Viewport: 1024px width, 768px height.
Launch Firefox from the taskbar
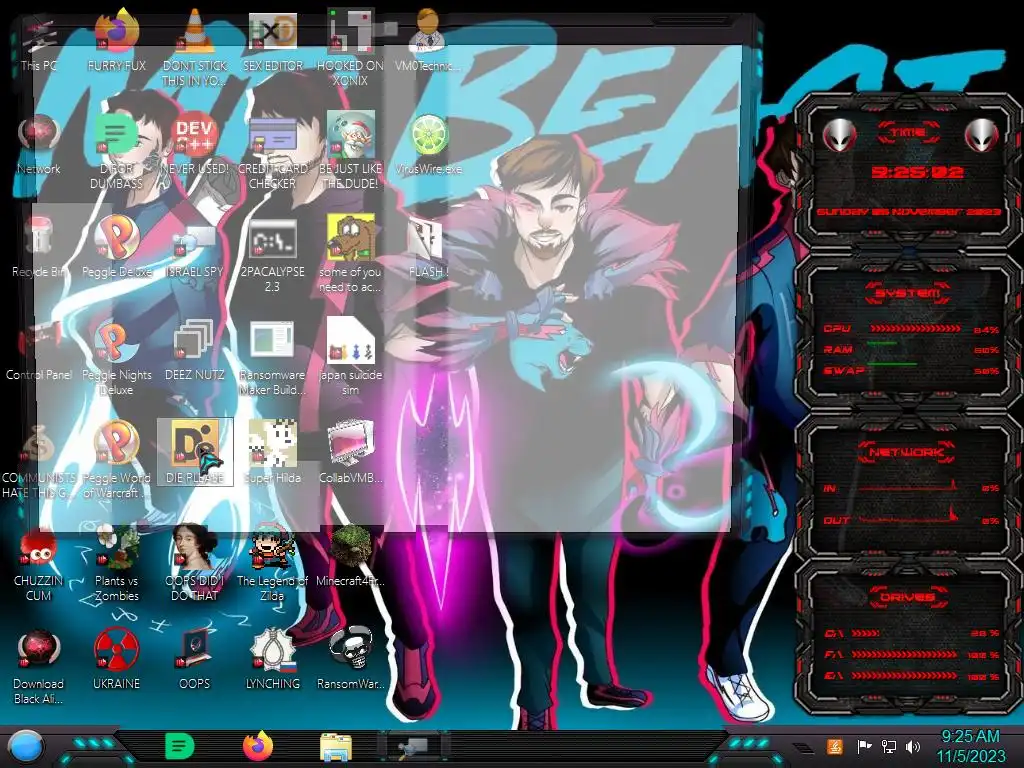click(258, 746)
